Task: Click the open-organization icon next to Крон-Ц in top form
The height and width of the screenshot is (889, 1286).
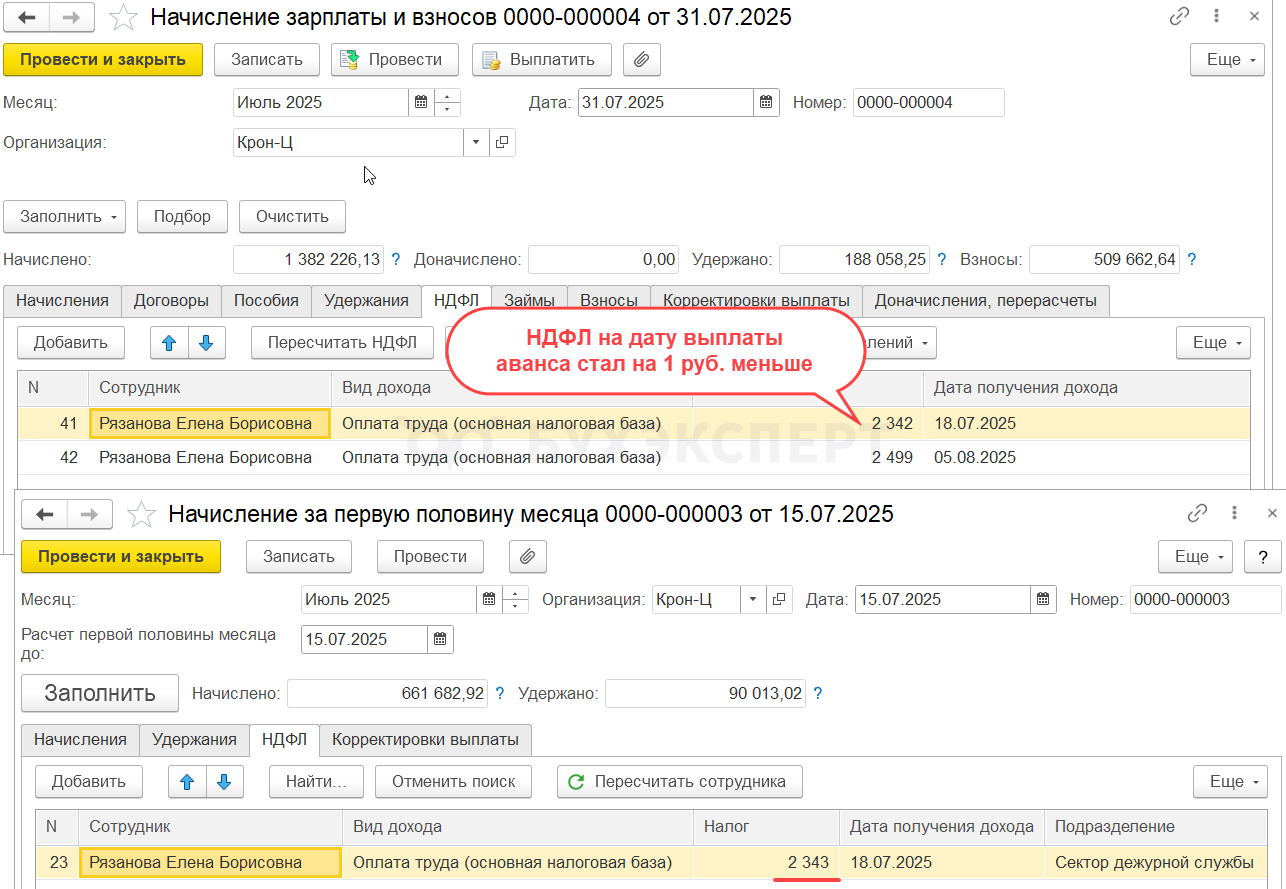Action: click(x=502, y=142)
